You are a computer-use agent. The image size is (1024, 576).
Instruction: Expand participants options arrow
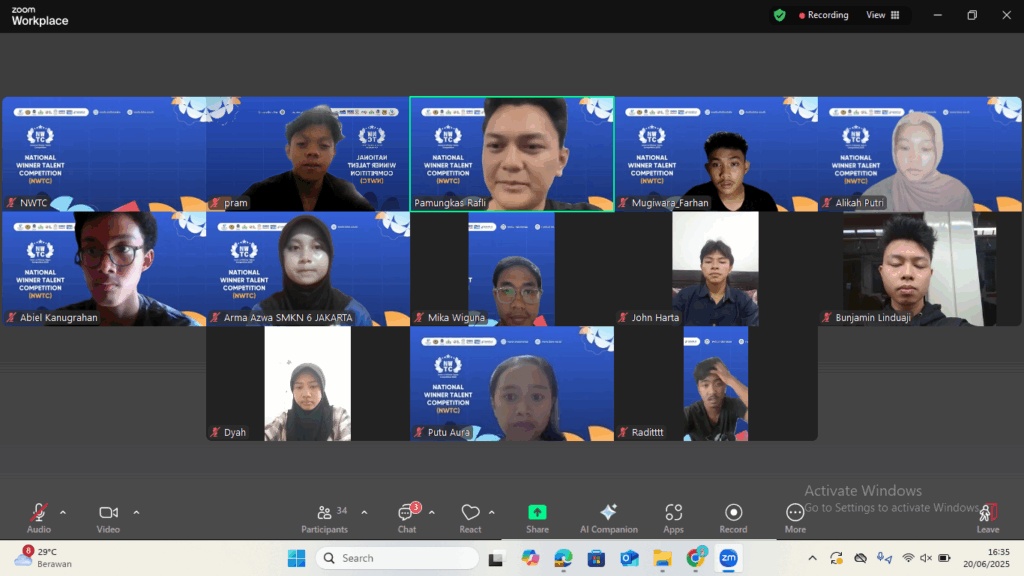[x=364, y=513]
